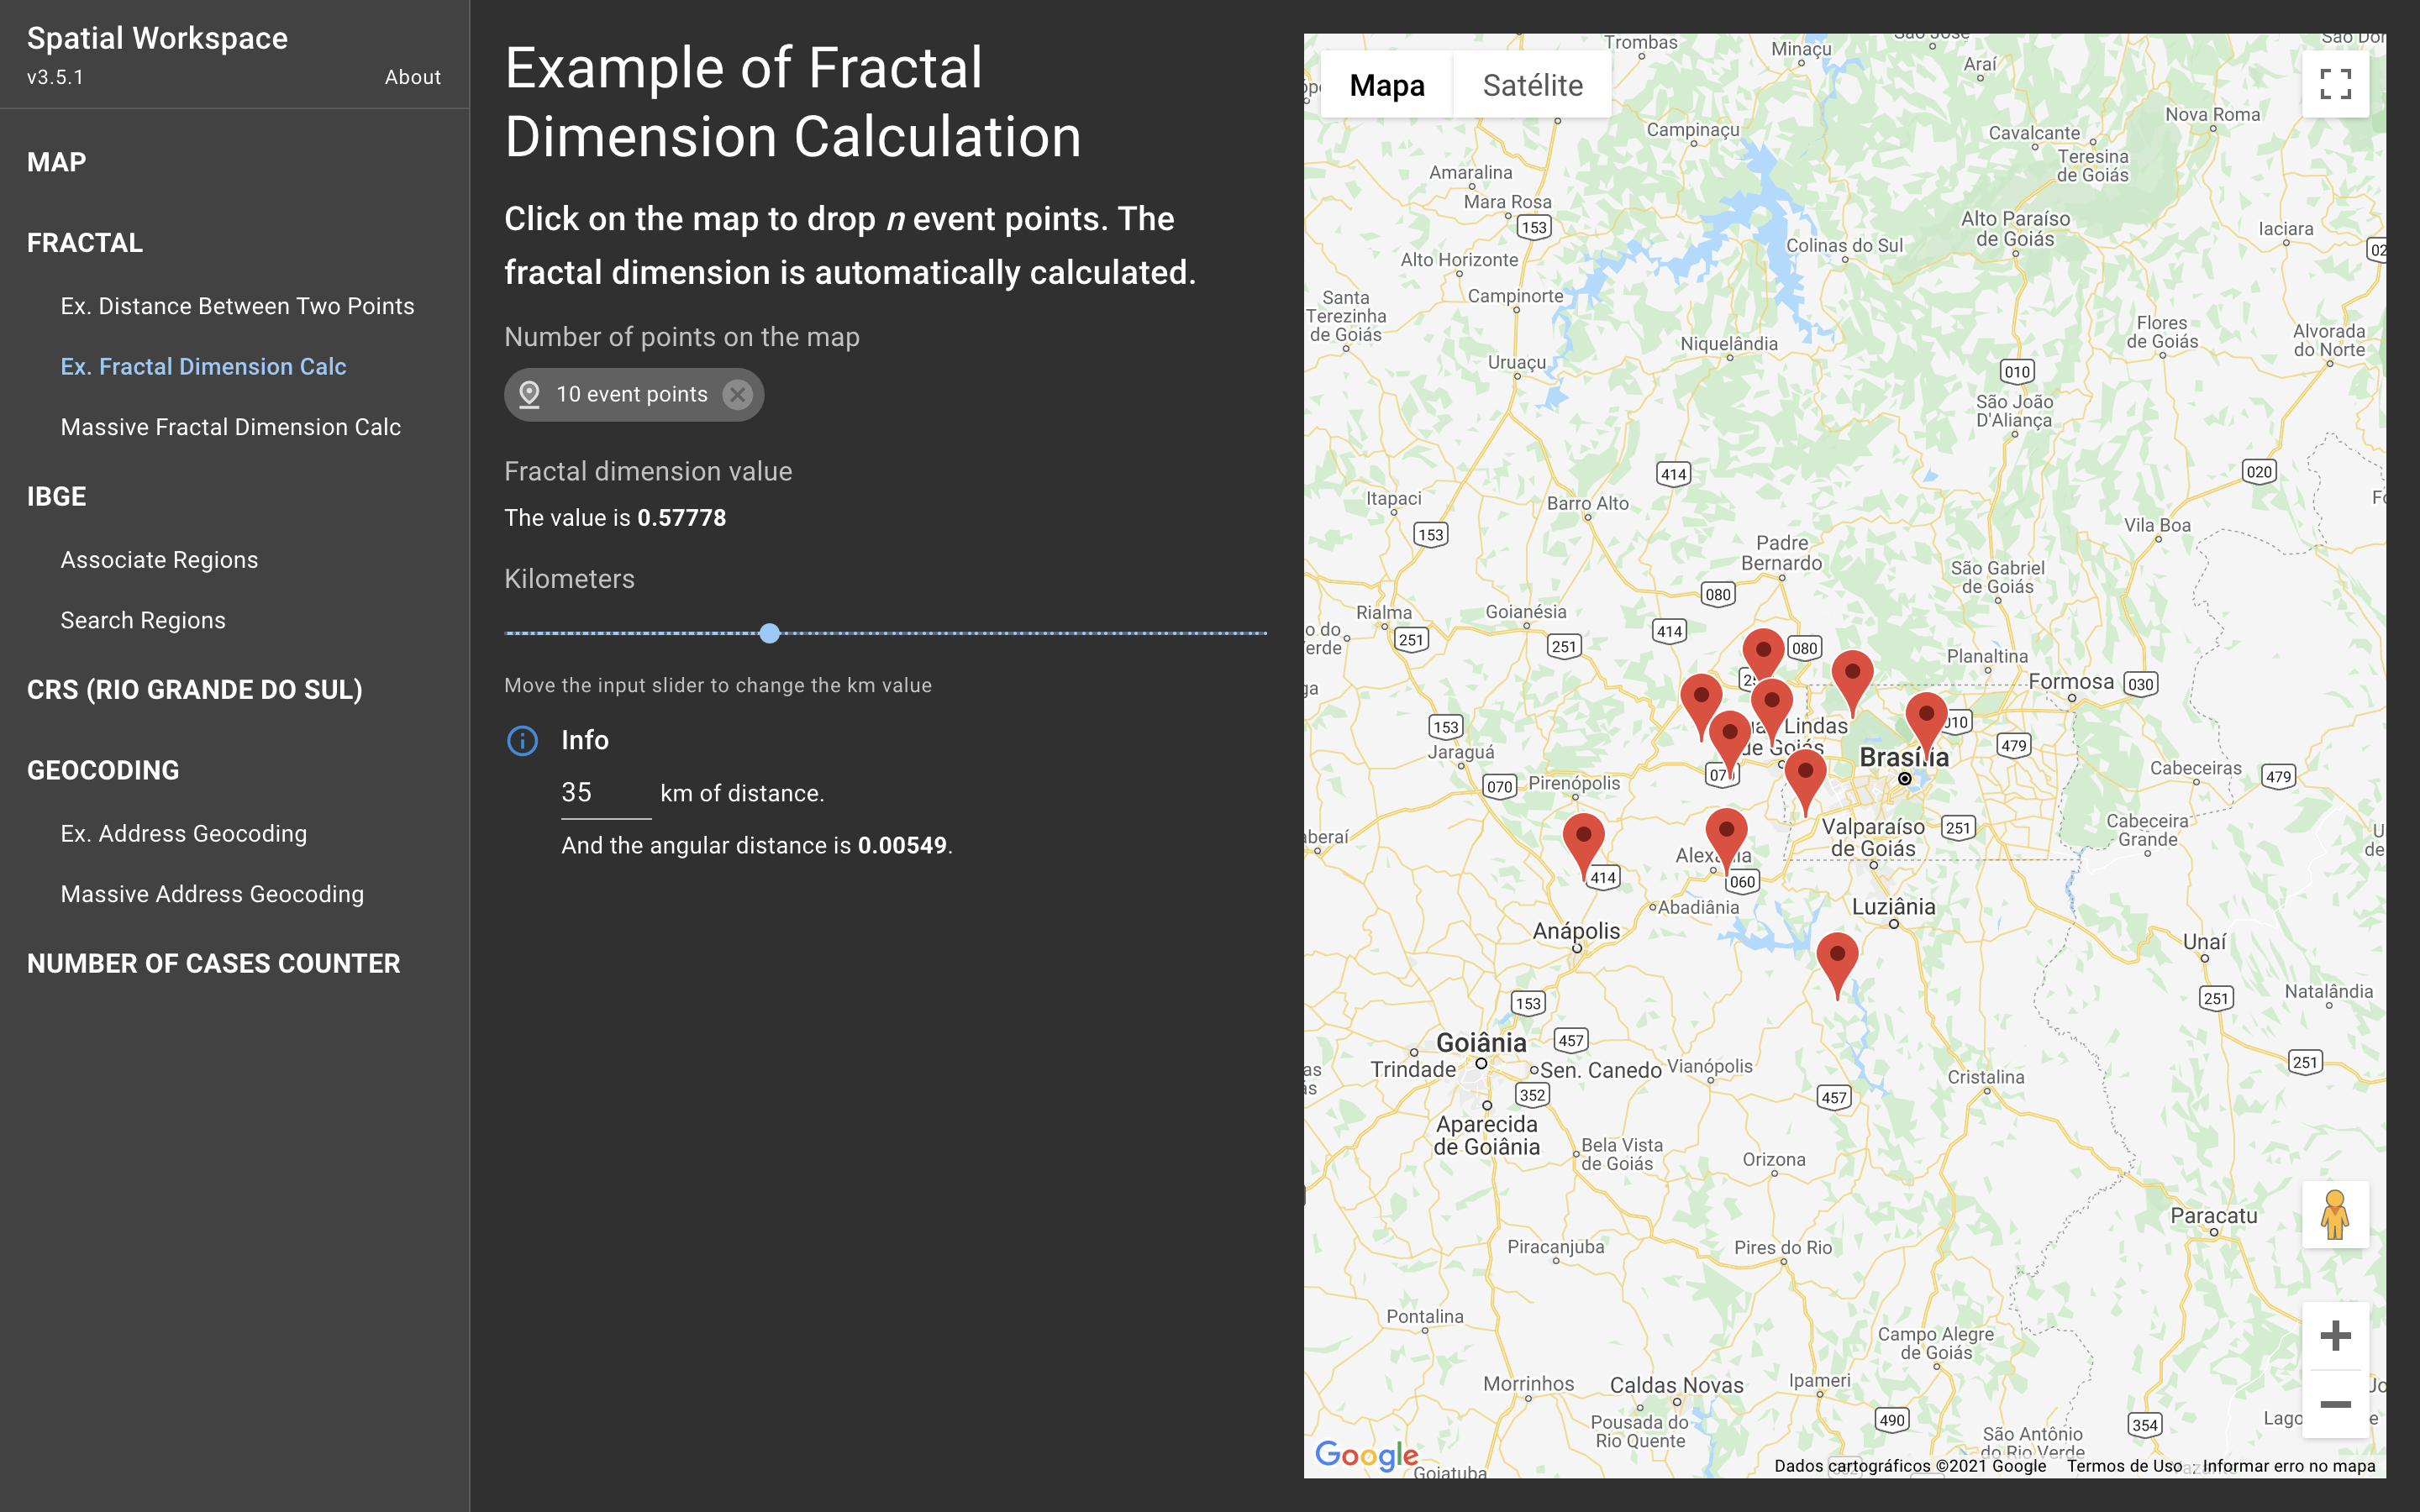Click the Kilometers slider handle

tap(769, 633)
